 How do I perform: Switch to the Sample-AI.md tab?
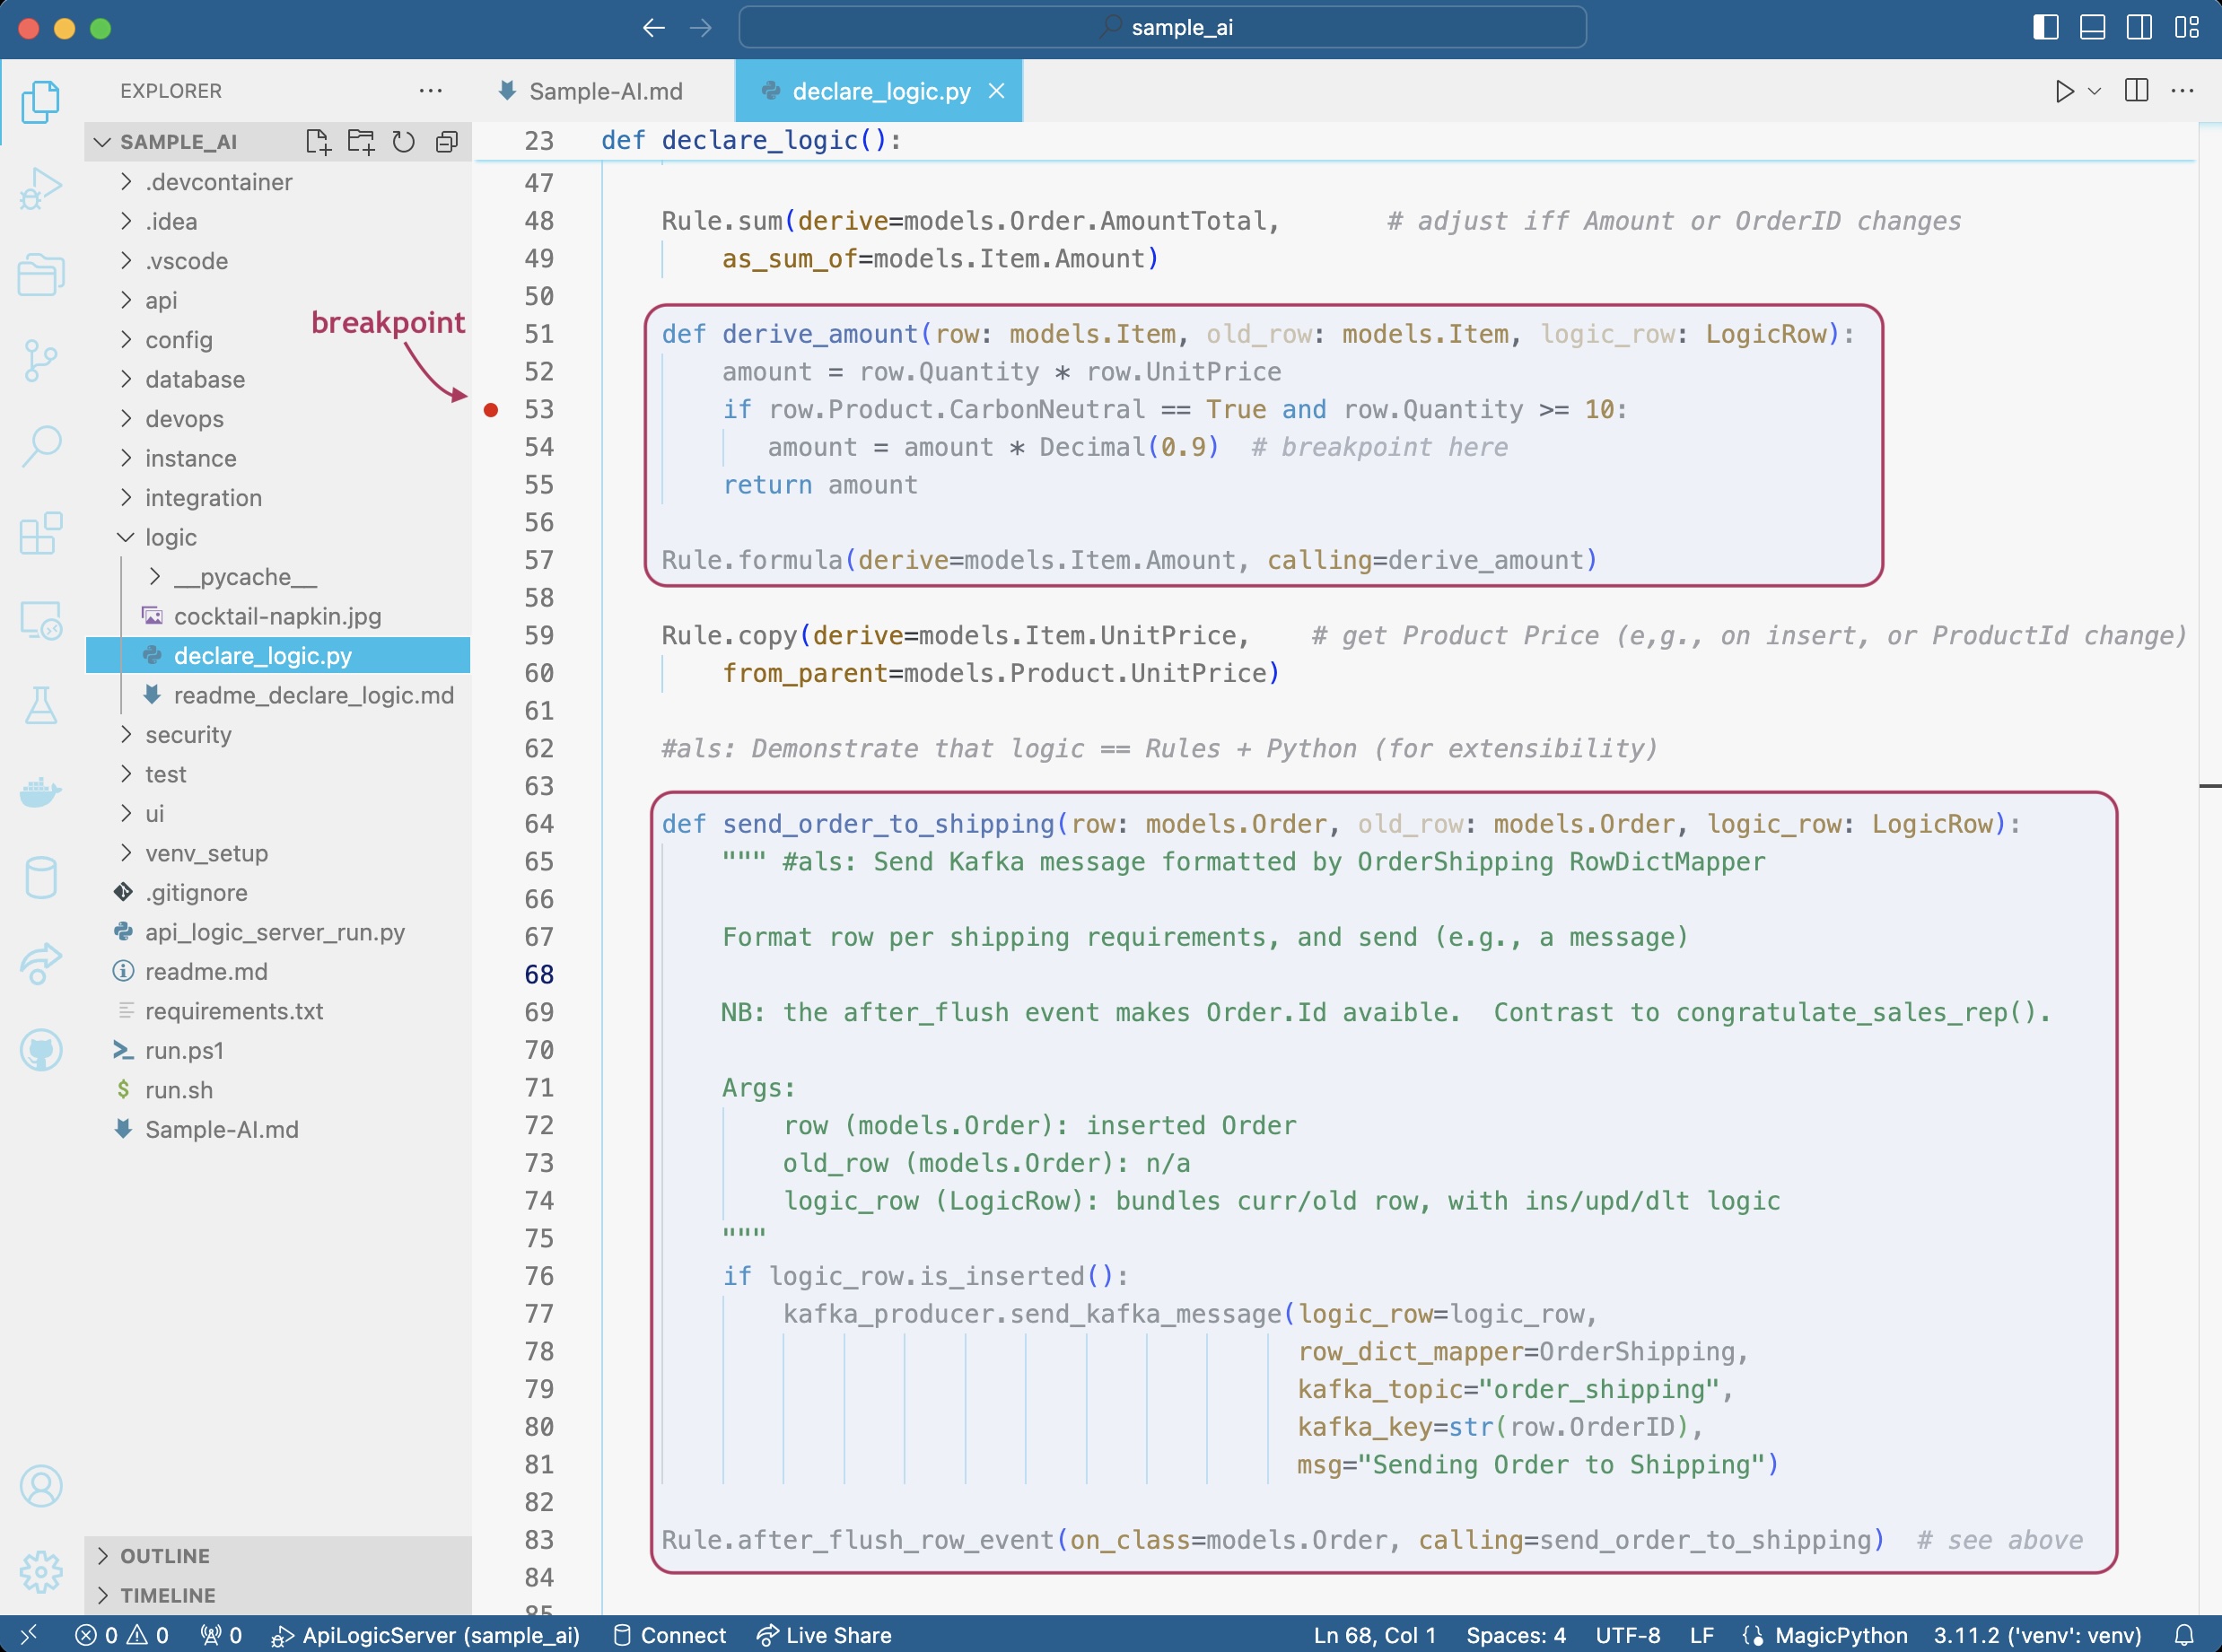604,91
